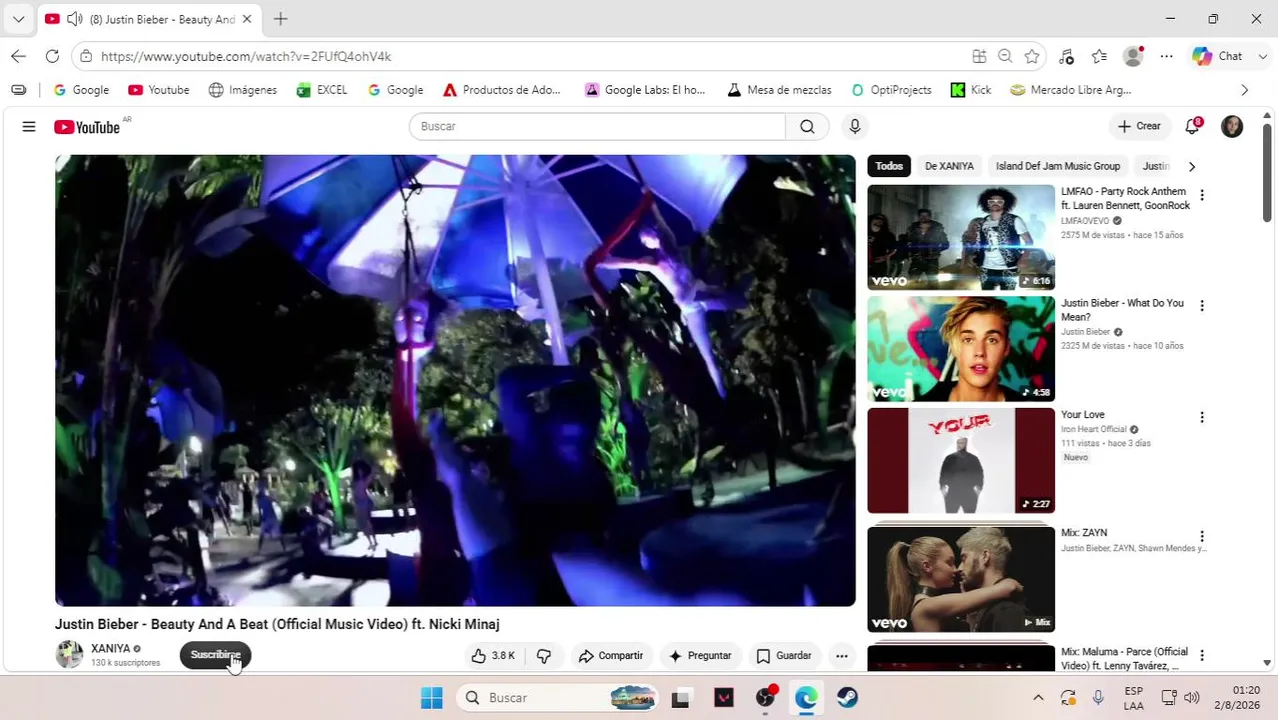Click the YouTube search magnifier button

[x=807, y=127]
